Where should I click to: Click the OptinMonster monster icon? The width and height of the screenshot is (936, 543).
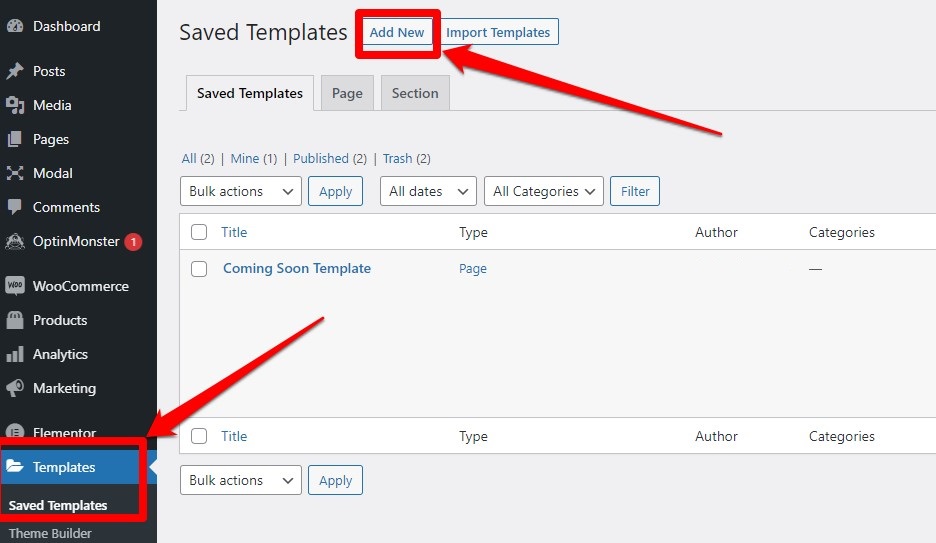pyautogui.click(x=15, y=241)
